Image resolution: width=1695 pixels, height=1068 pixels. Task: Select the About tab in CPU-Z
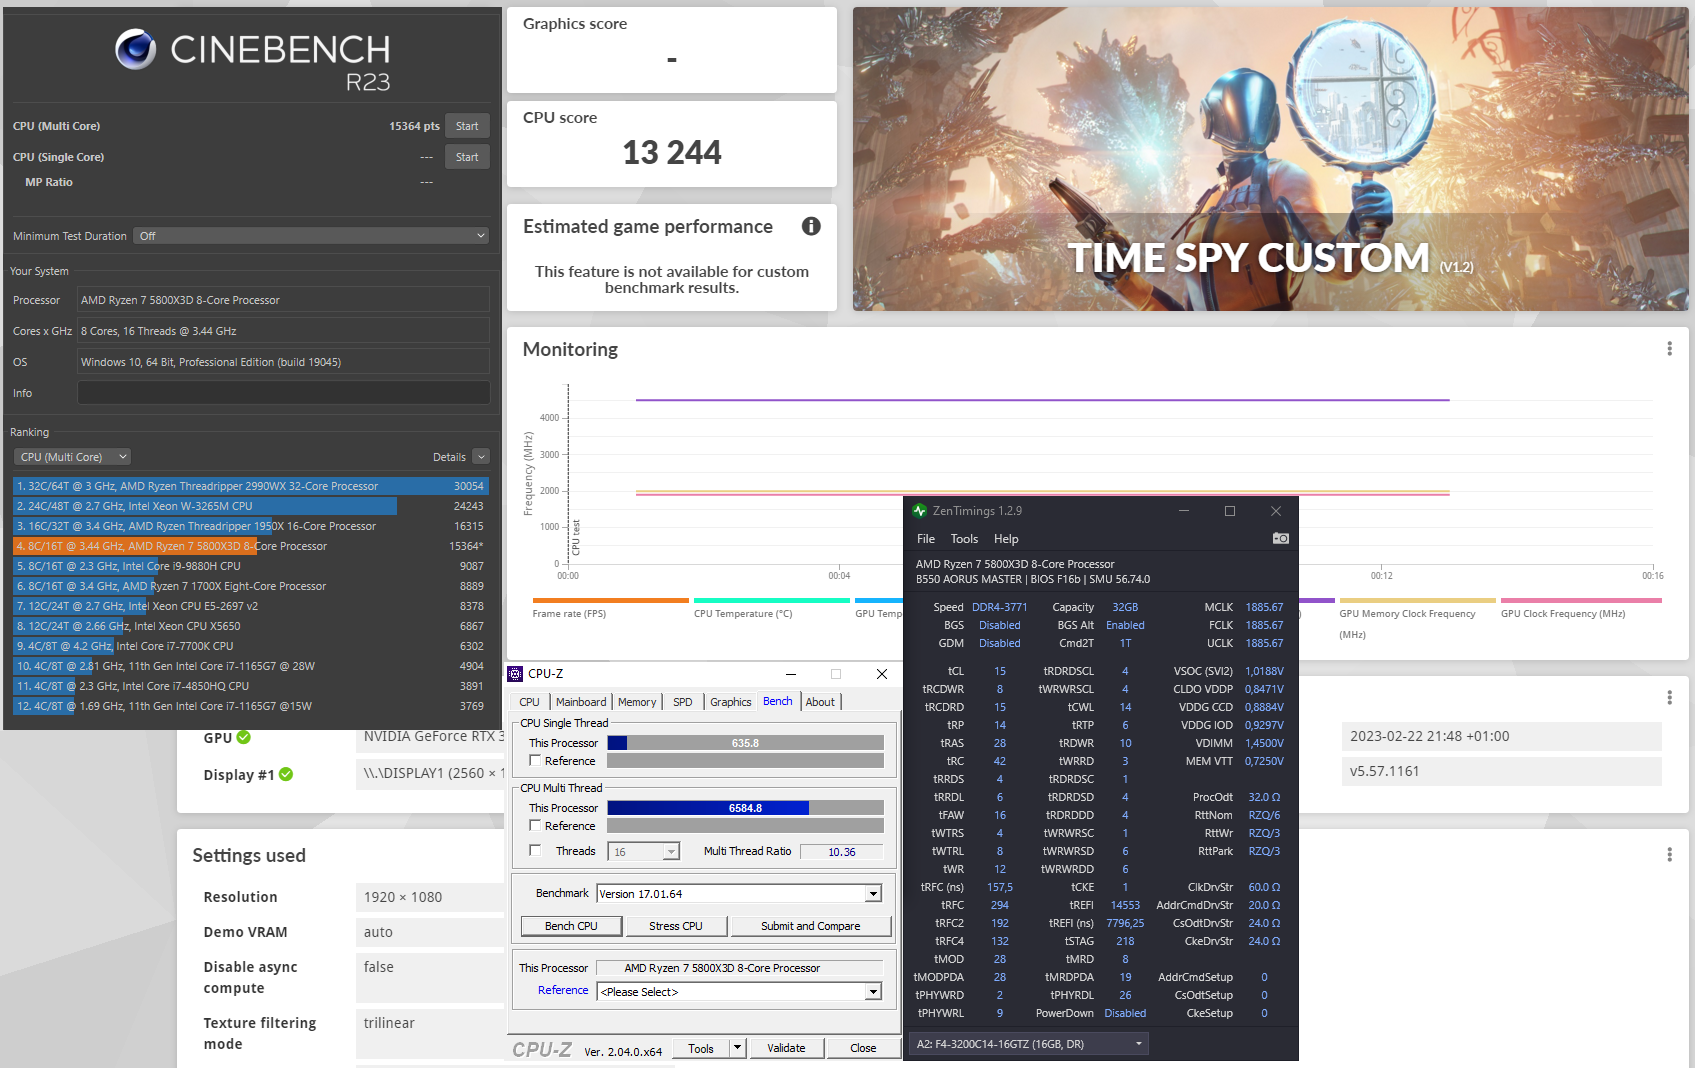pos(820,702)
